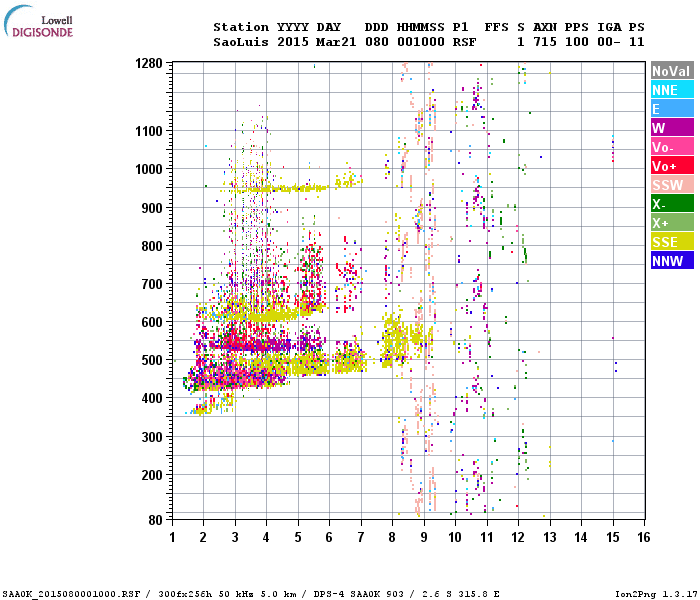Image resolution: width=700 pixels, height=600 pixels.
Task: Select the NoVal gray legend swatch
Action: click(x=672, y=71)
